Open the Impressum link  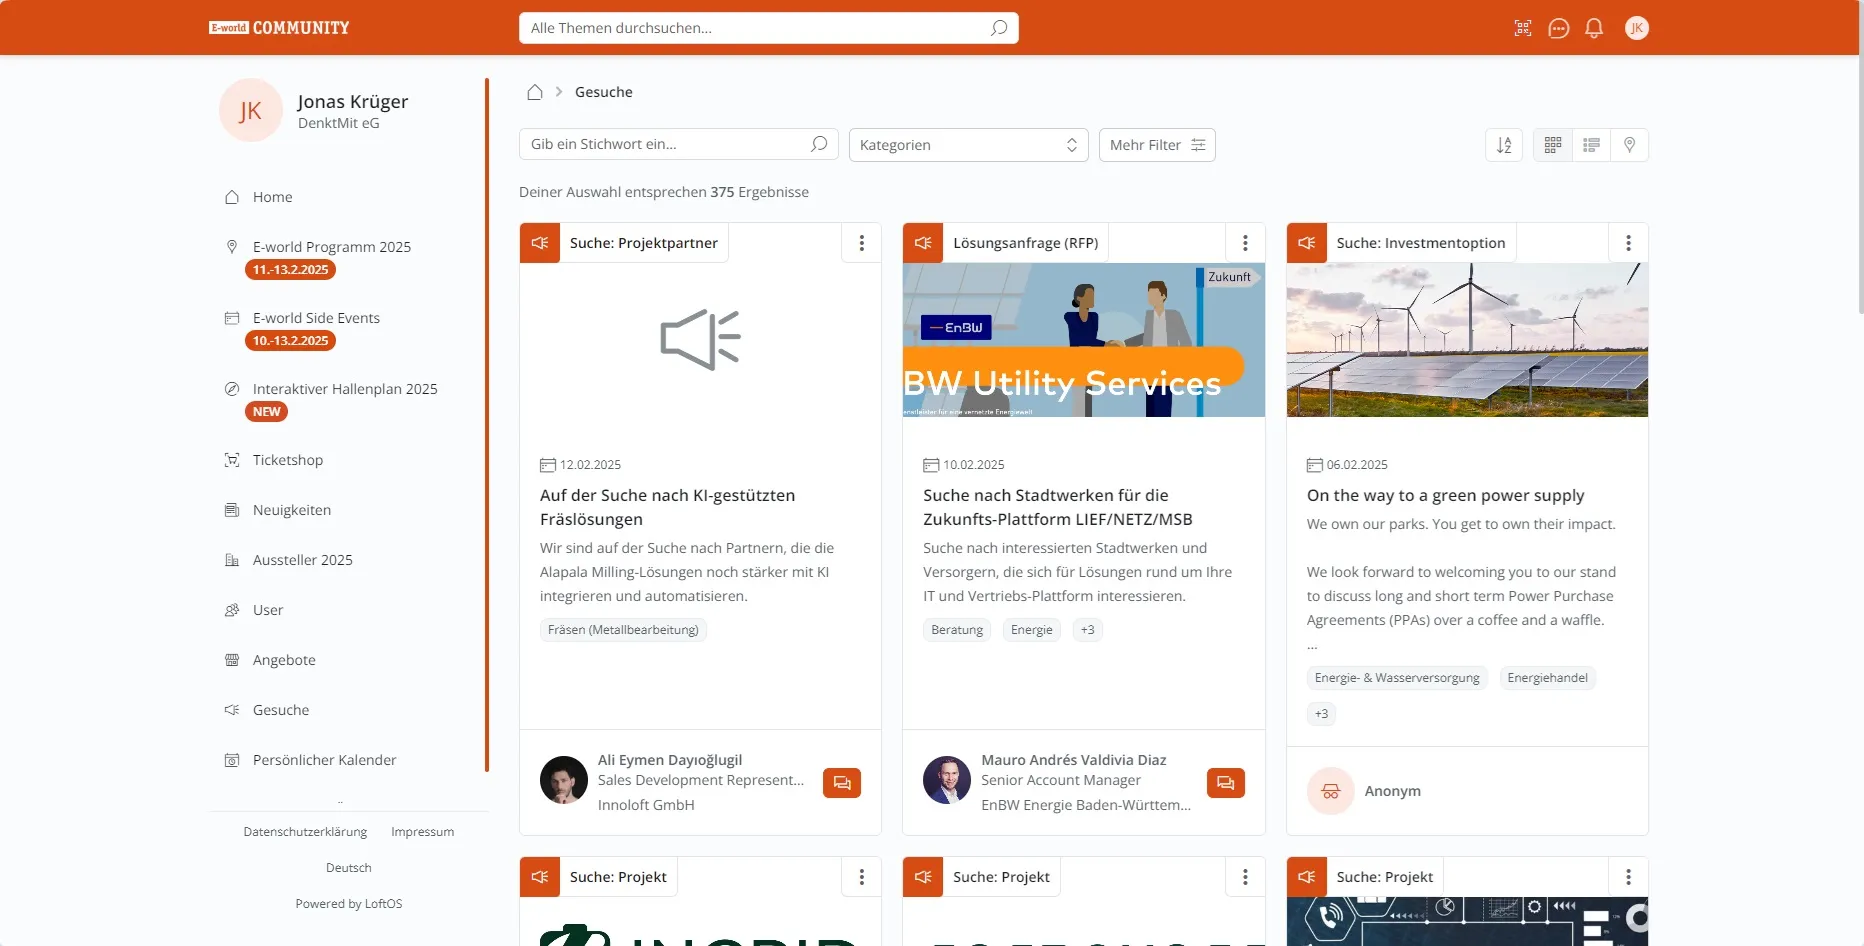click(422, 832)
